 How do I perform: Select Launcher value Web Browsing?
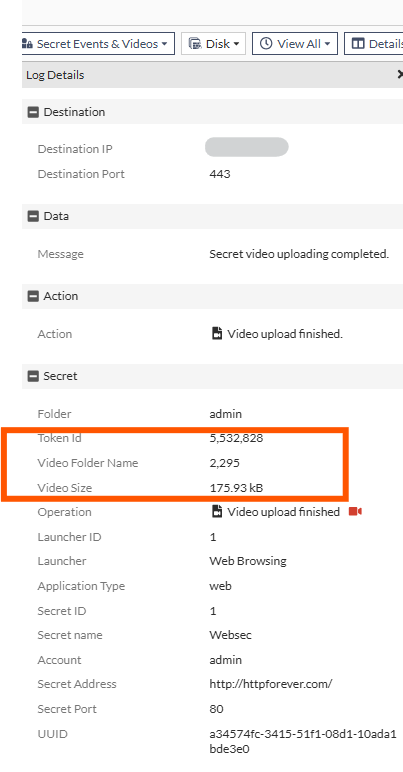pyautogui.click(x=248, y=561)
